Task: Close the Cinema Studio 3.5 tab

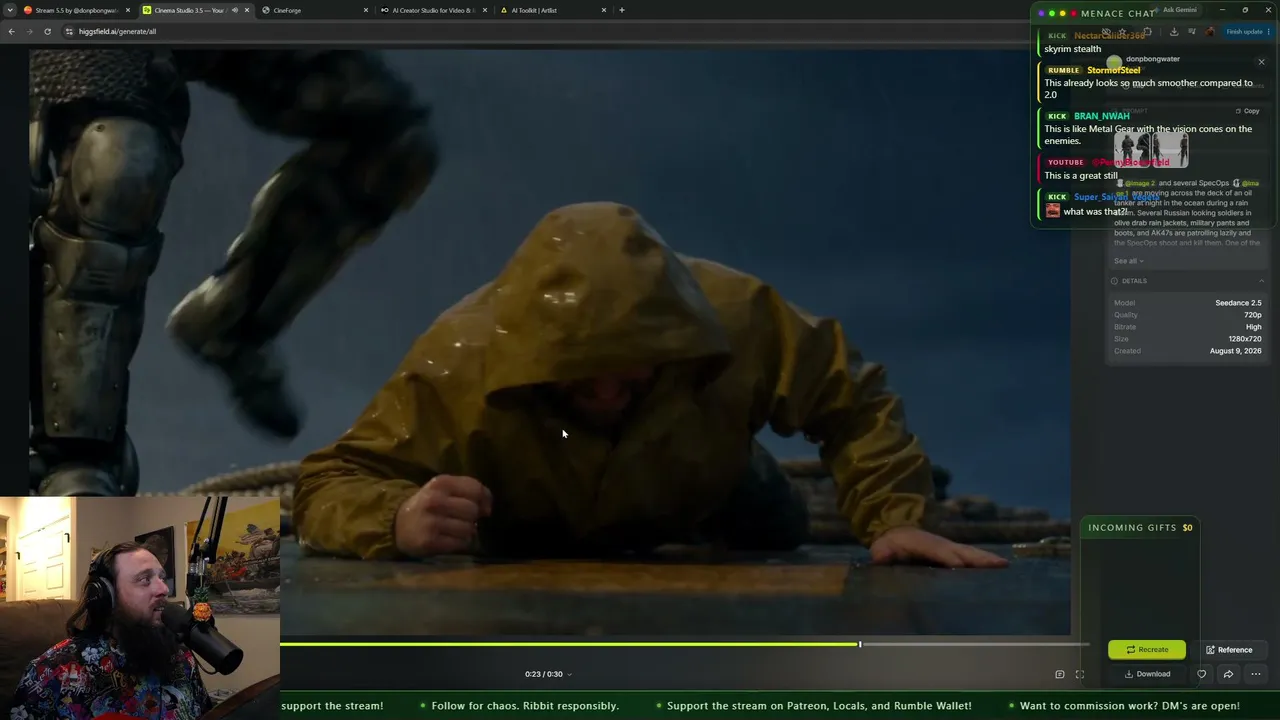Action: click(247, 10)
